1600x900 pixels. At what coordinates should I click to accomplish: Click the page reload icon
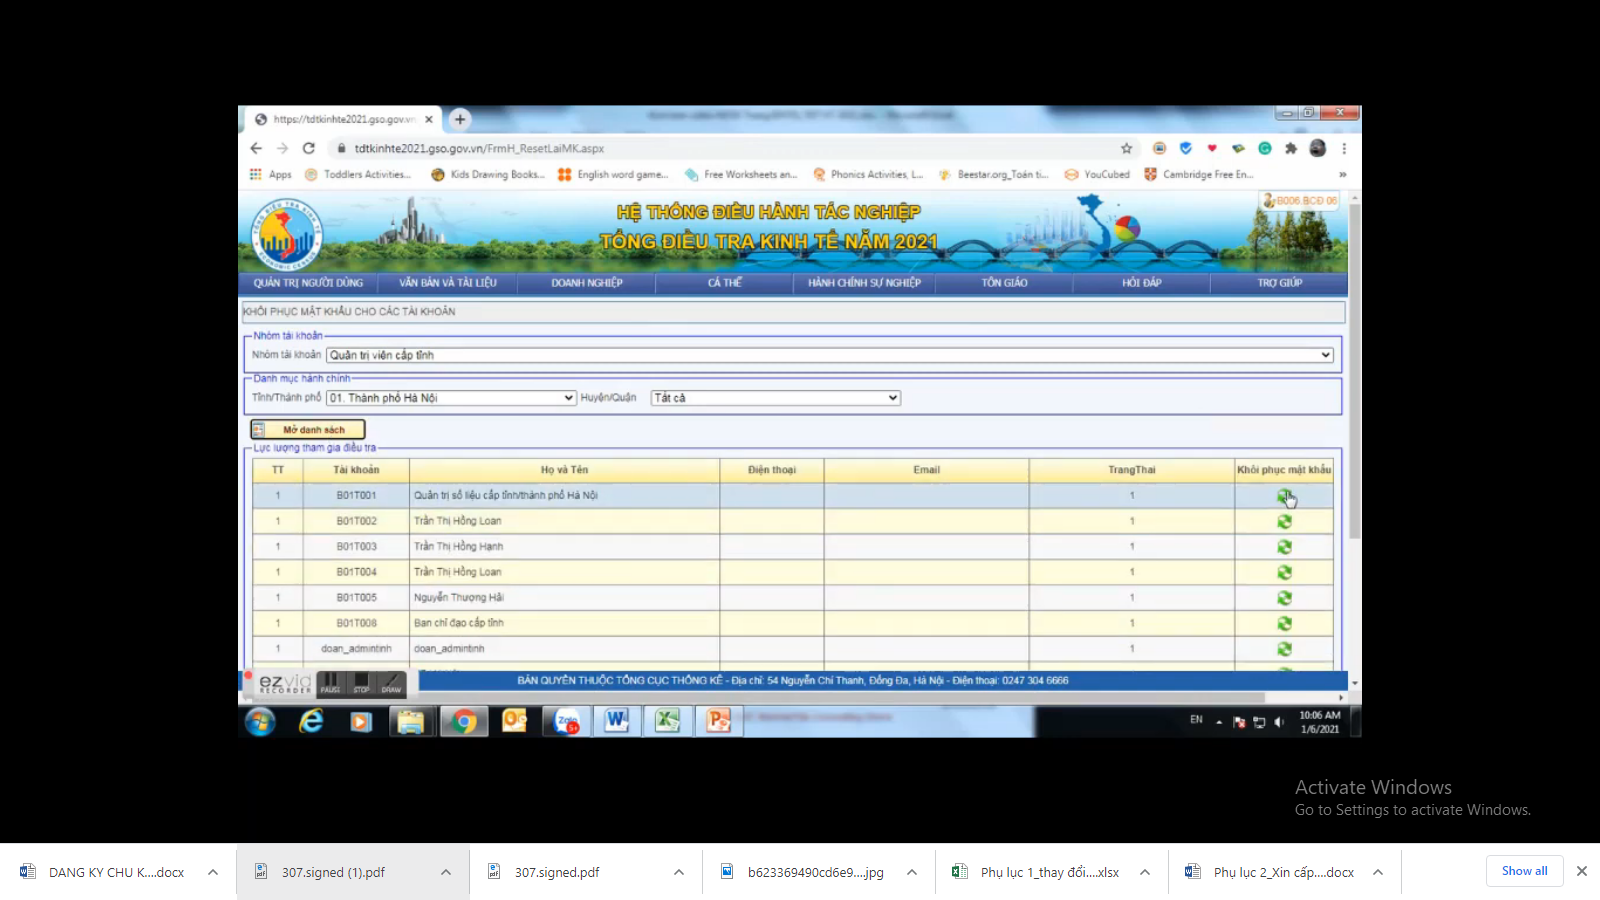tap(307, 147)
